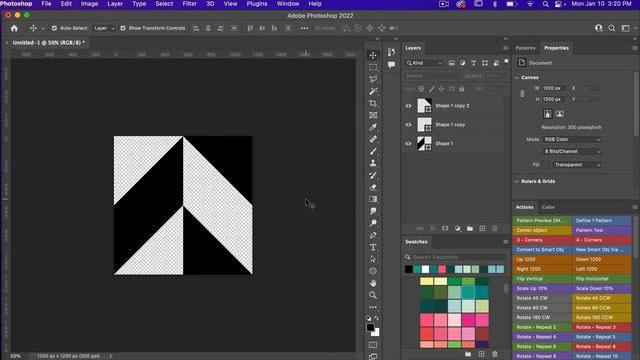Delete layer using Layers panel trash icon

[x=495, y=229]
